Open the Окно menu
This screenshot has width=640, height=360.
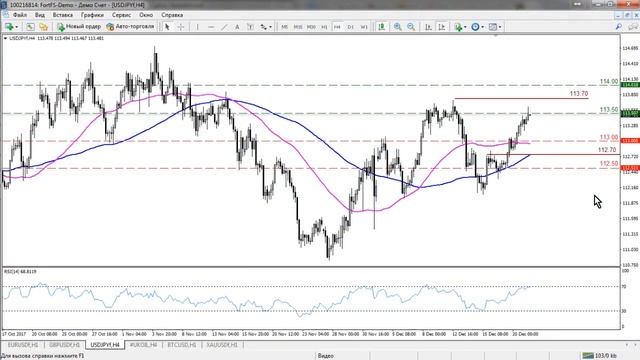coord(146,15)
